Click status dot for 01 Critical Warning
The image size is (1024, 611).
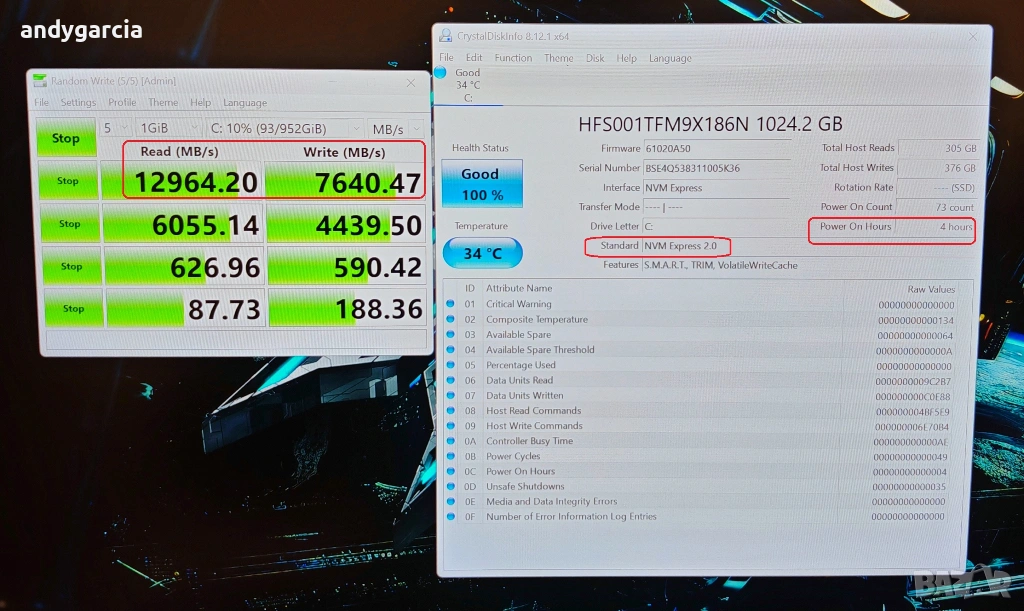click(450, 304)
